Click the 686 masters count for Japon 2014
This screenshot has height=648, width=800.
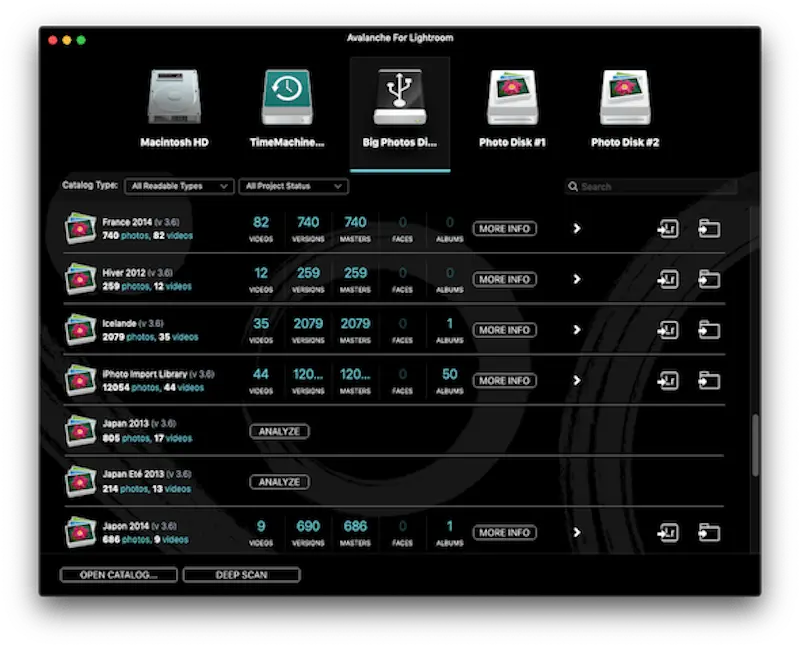click(355, 527)
